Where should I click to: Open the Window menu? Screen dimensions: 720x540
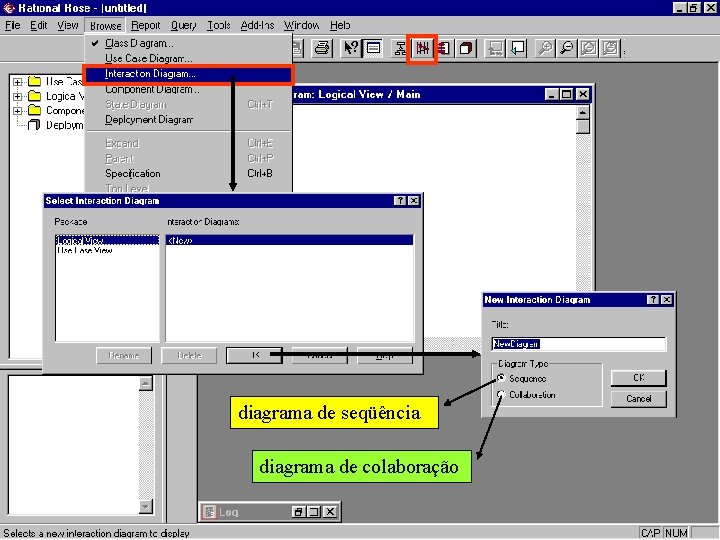pos(301,25)
